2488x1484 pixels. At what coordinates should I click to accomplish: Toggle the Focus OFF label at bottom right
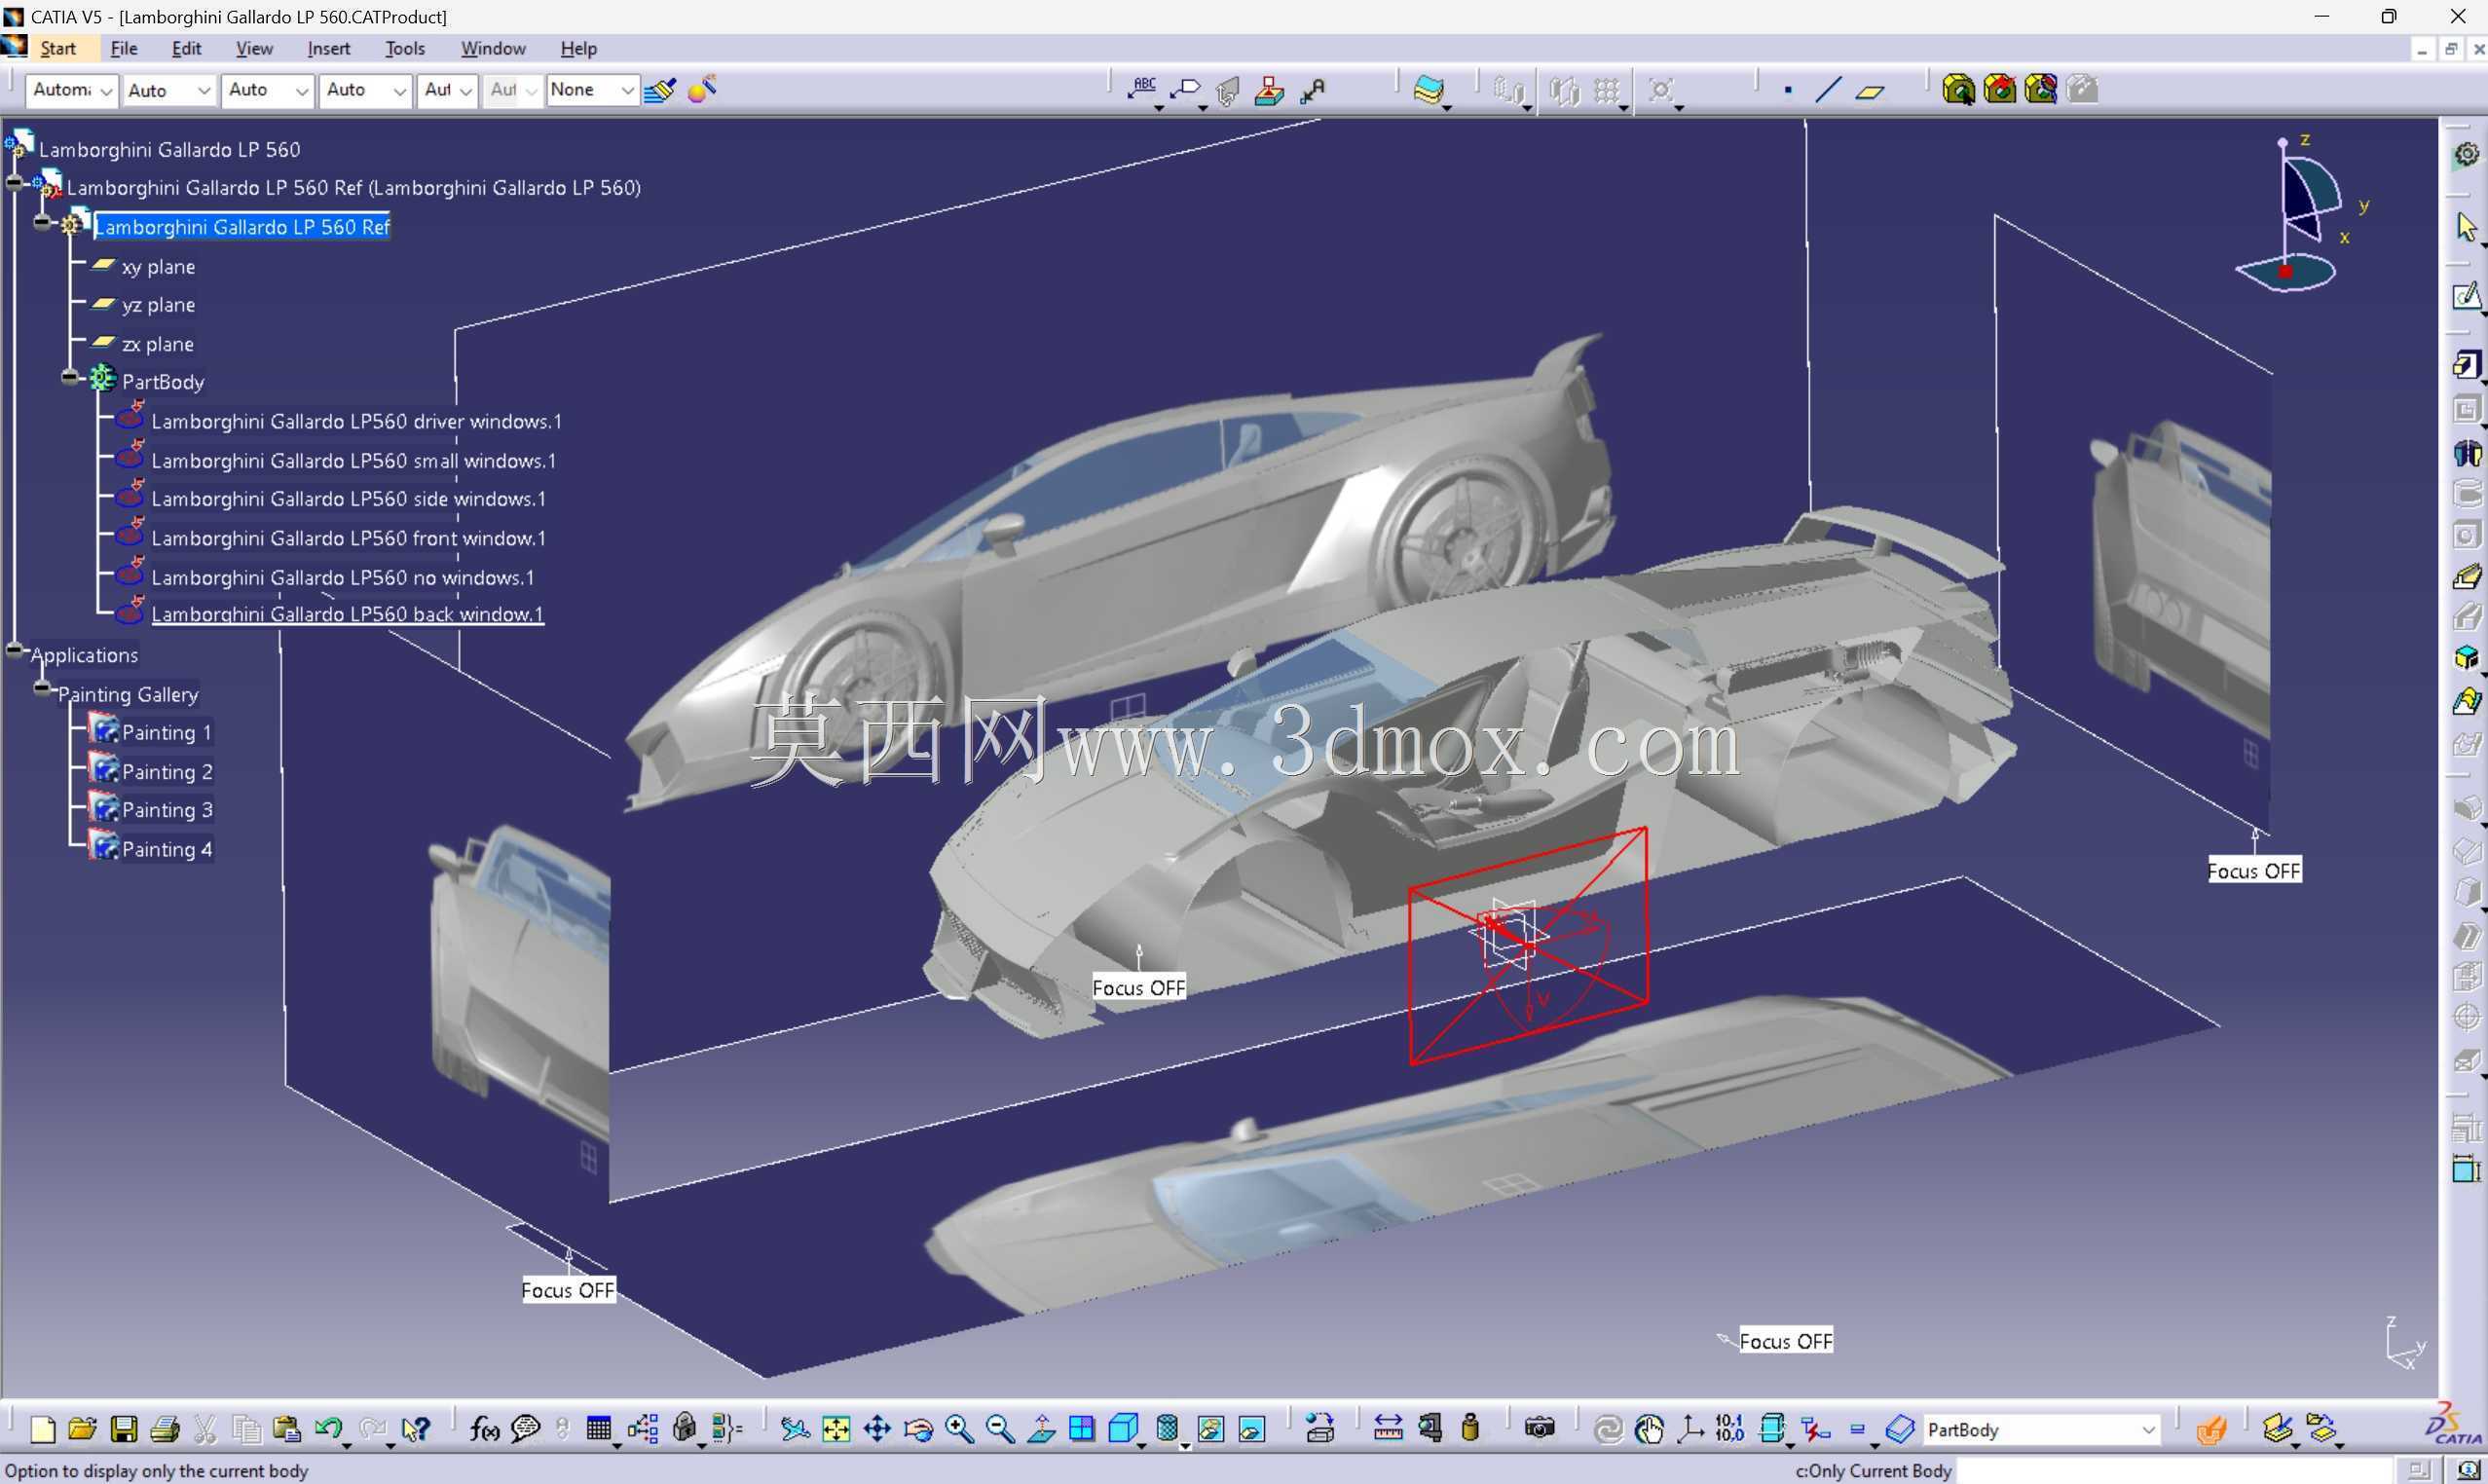pyautogui.click(x=1786, y=1341)
